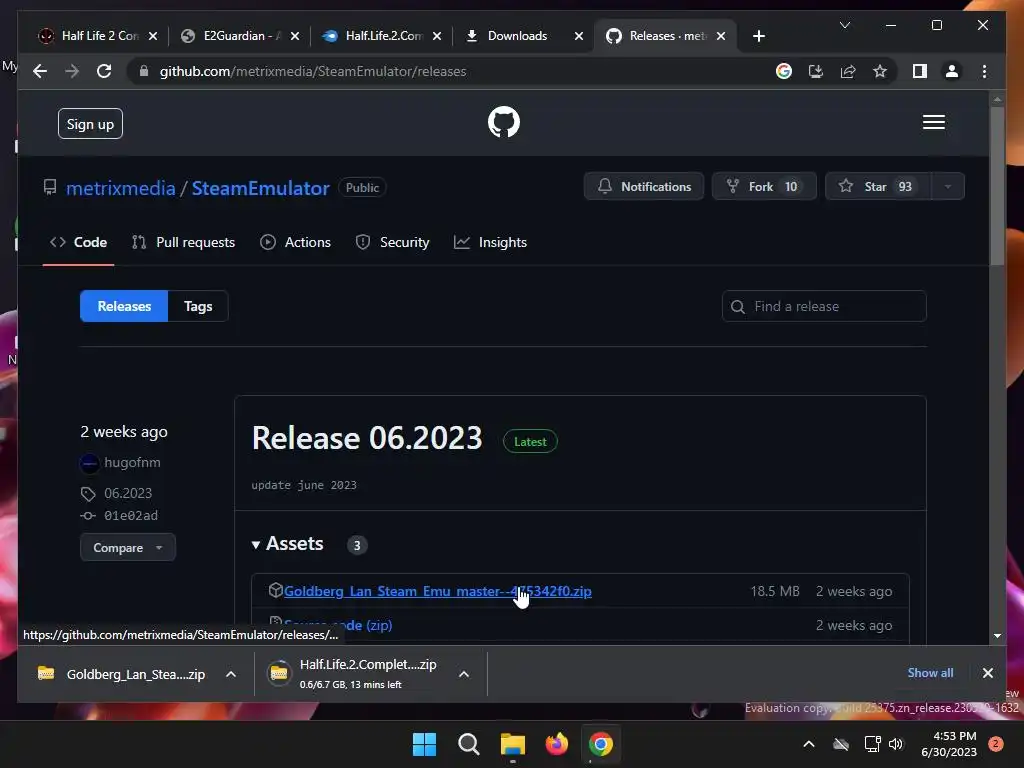Screen dimensions: 1024x768
Task: Open the Release 06.2023 title link
Action: (367, 438)
